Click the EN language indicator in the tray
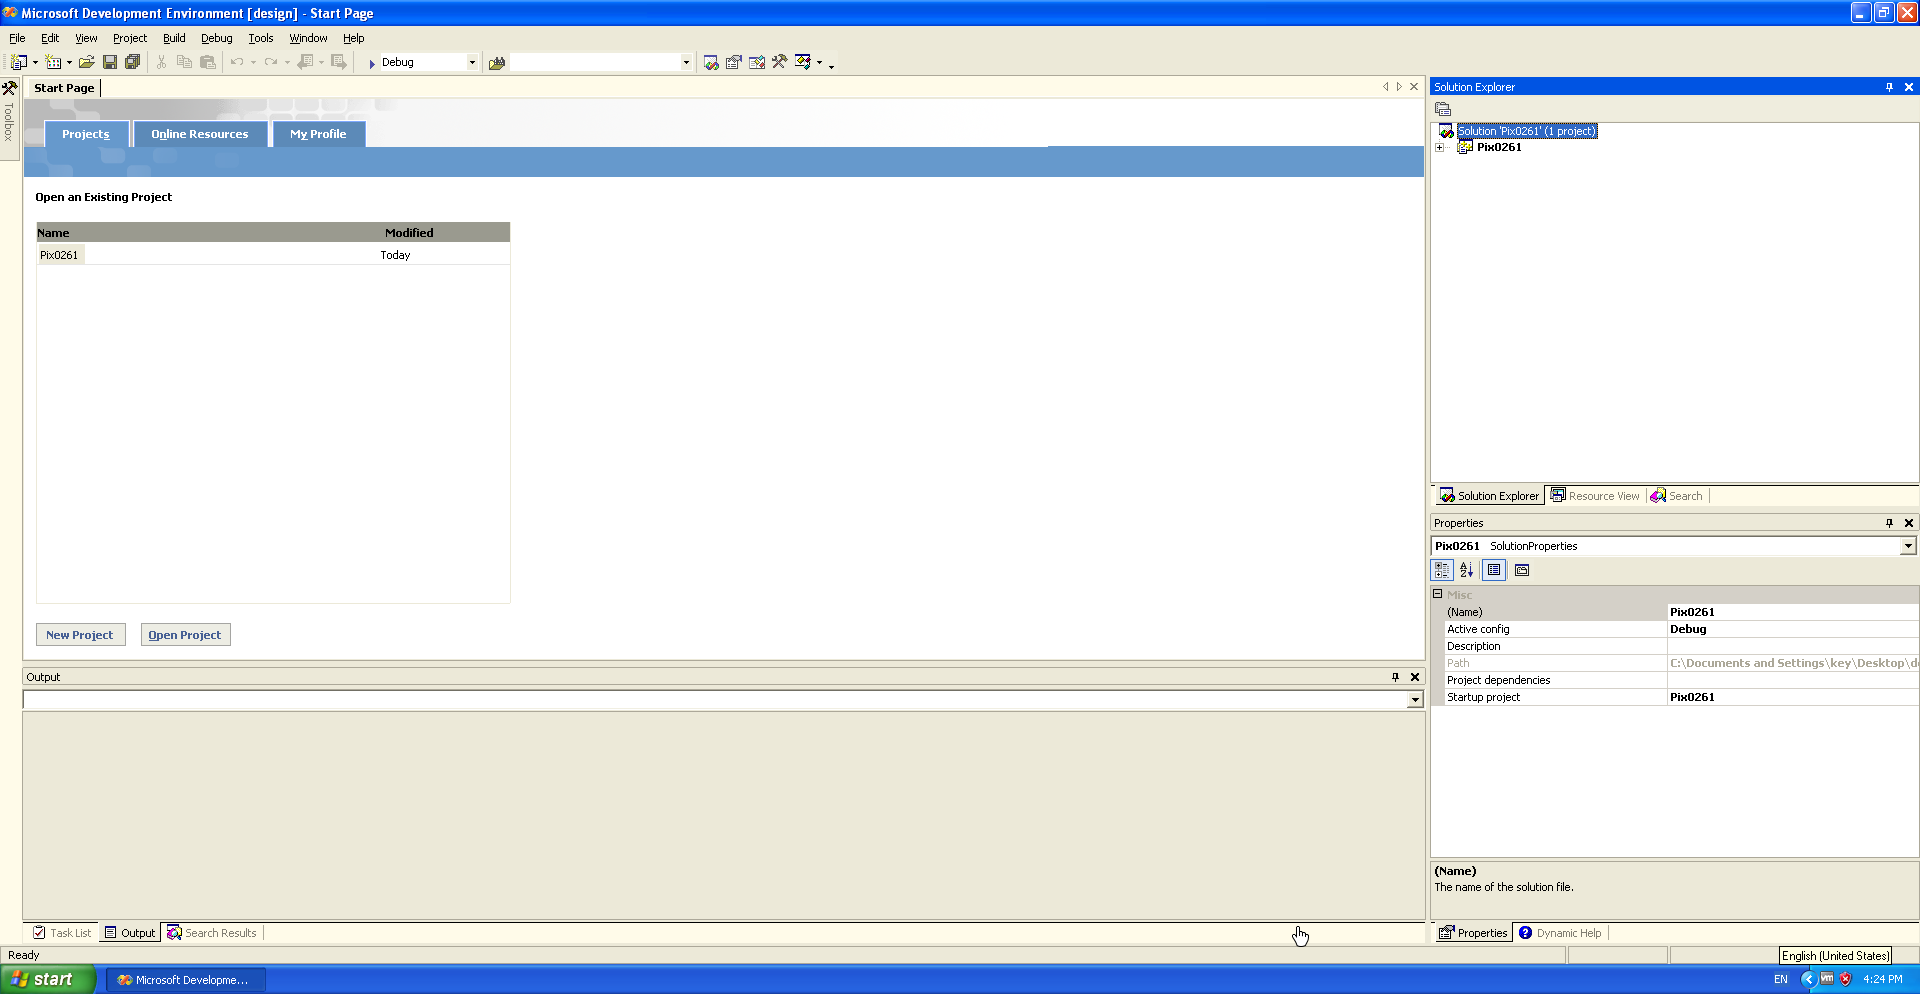The width and height of the screenshot is (1920, 994). [x=1781, y=979]
